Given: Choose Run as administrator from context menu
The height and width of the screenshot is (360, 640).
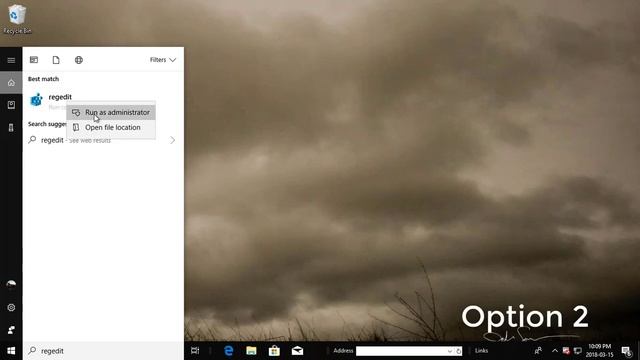Looking at the screenshot, I should pyautogui.click(x=111, y=112).
